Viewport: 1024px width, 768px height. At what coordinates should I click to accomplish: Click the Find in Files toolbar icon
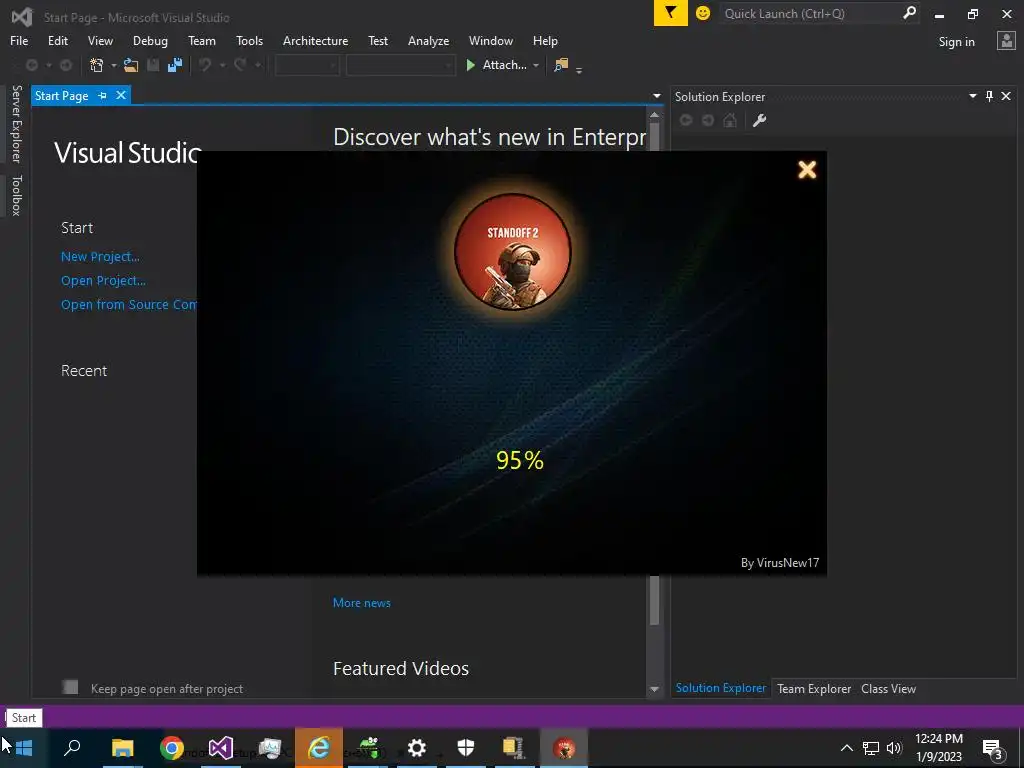tap(561, 65)
